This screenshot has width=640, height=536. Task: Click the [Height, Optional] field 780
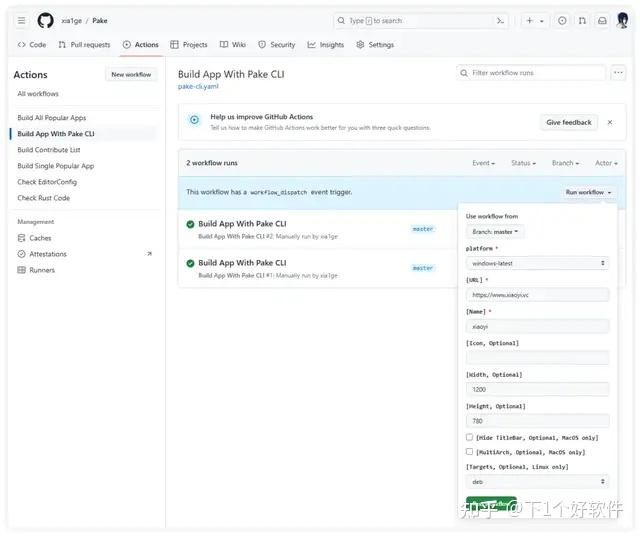point(538,421)
